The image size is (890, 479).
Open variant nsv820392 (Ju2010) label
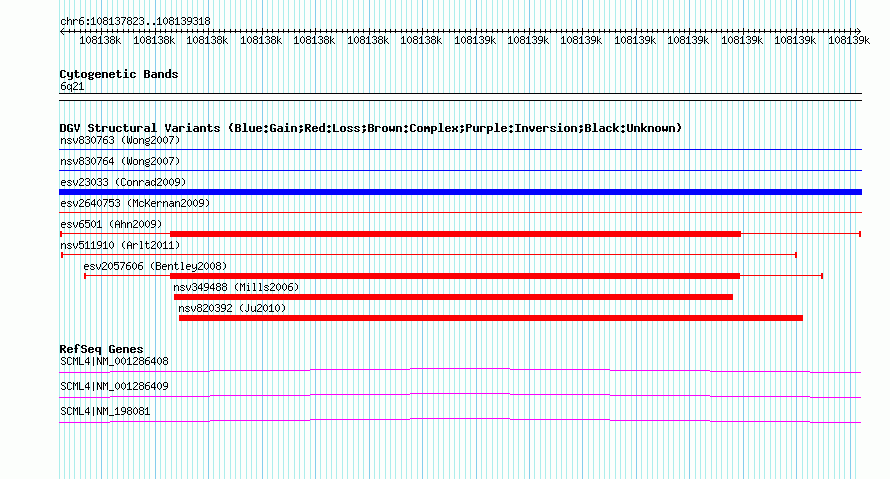[x=232, y=308]
